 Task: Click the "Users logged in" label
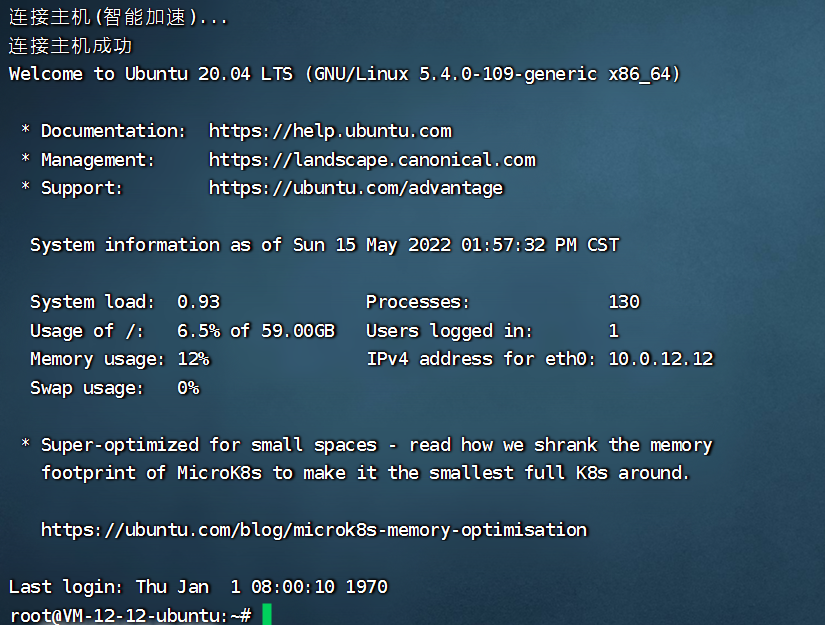(x=449, y=331)
